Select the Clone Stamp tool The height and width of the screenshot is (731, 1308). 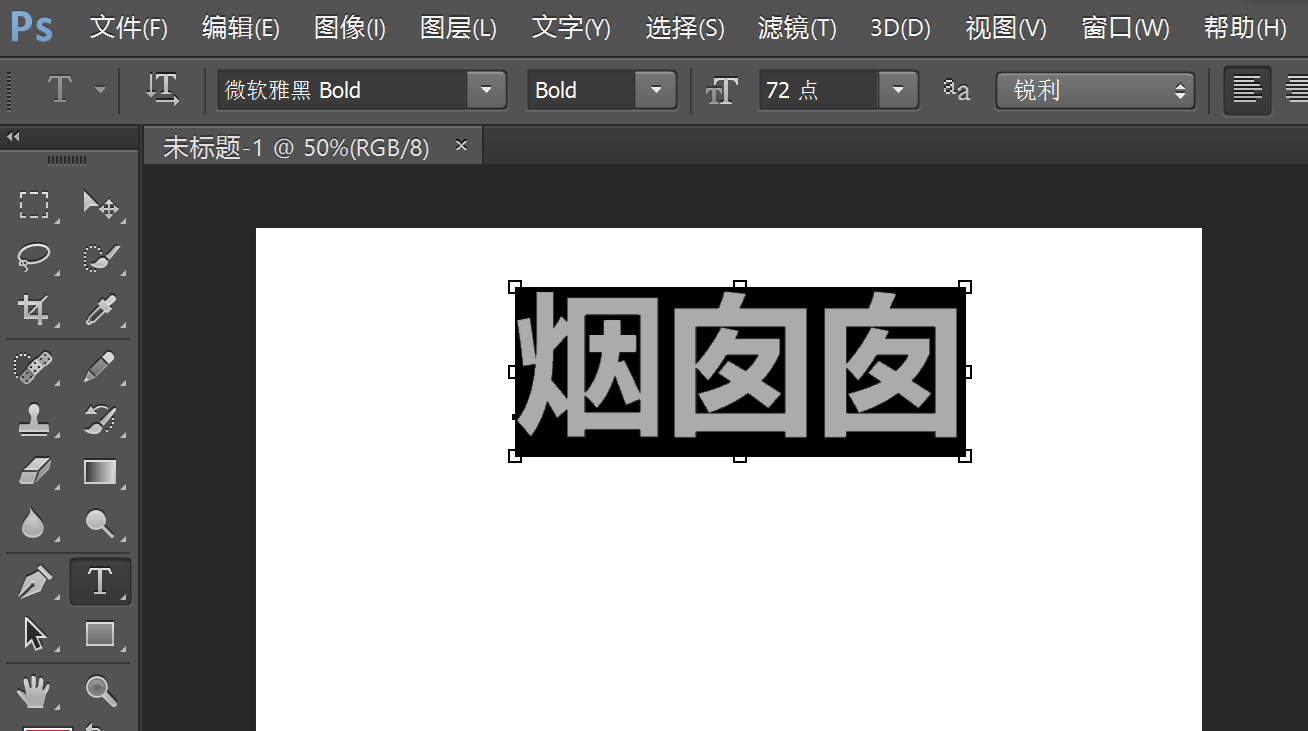[x=34, y=419]
